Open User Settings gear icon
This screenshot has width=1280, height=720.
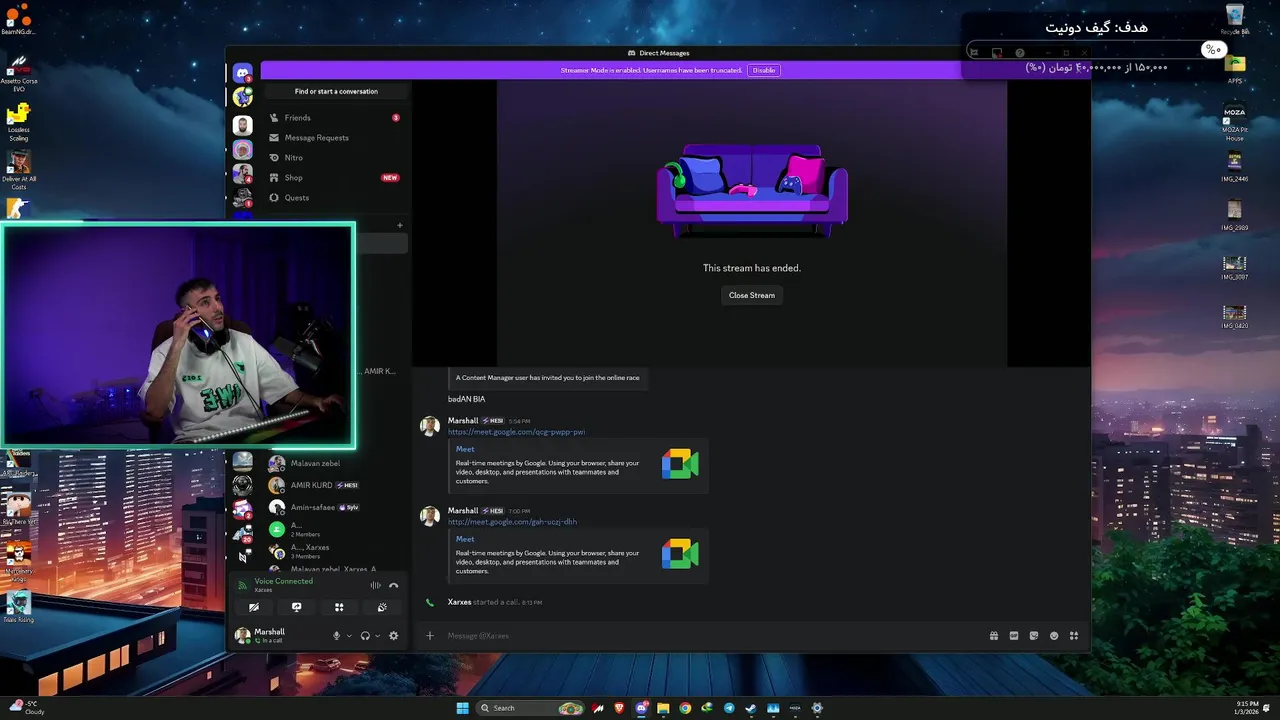[393, 636]
